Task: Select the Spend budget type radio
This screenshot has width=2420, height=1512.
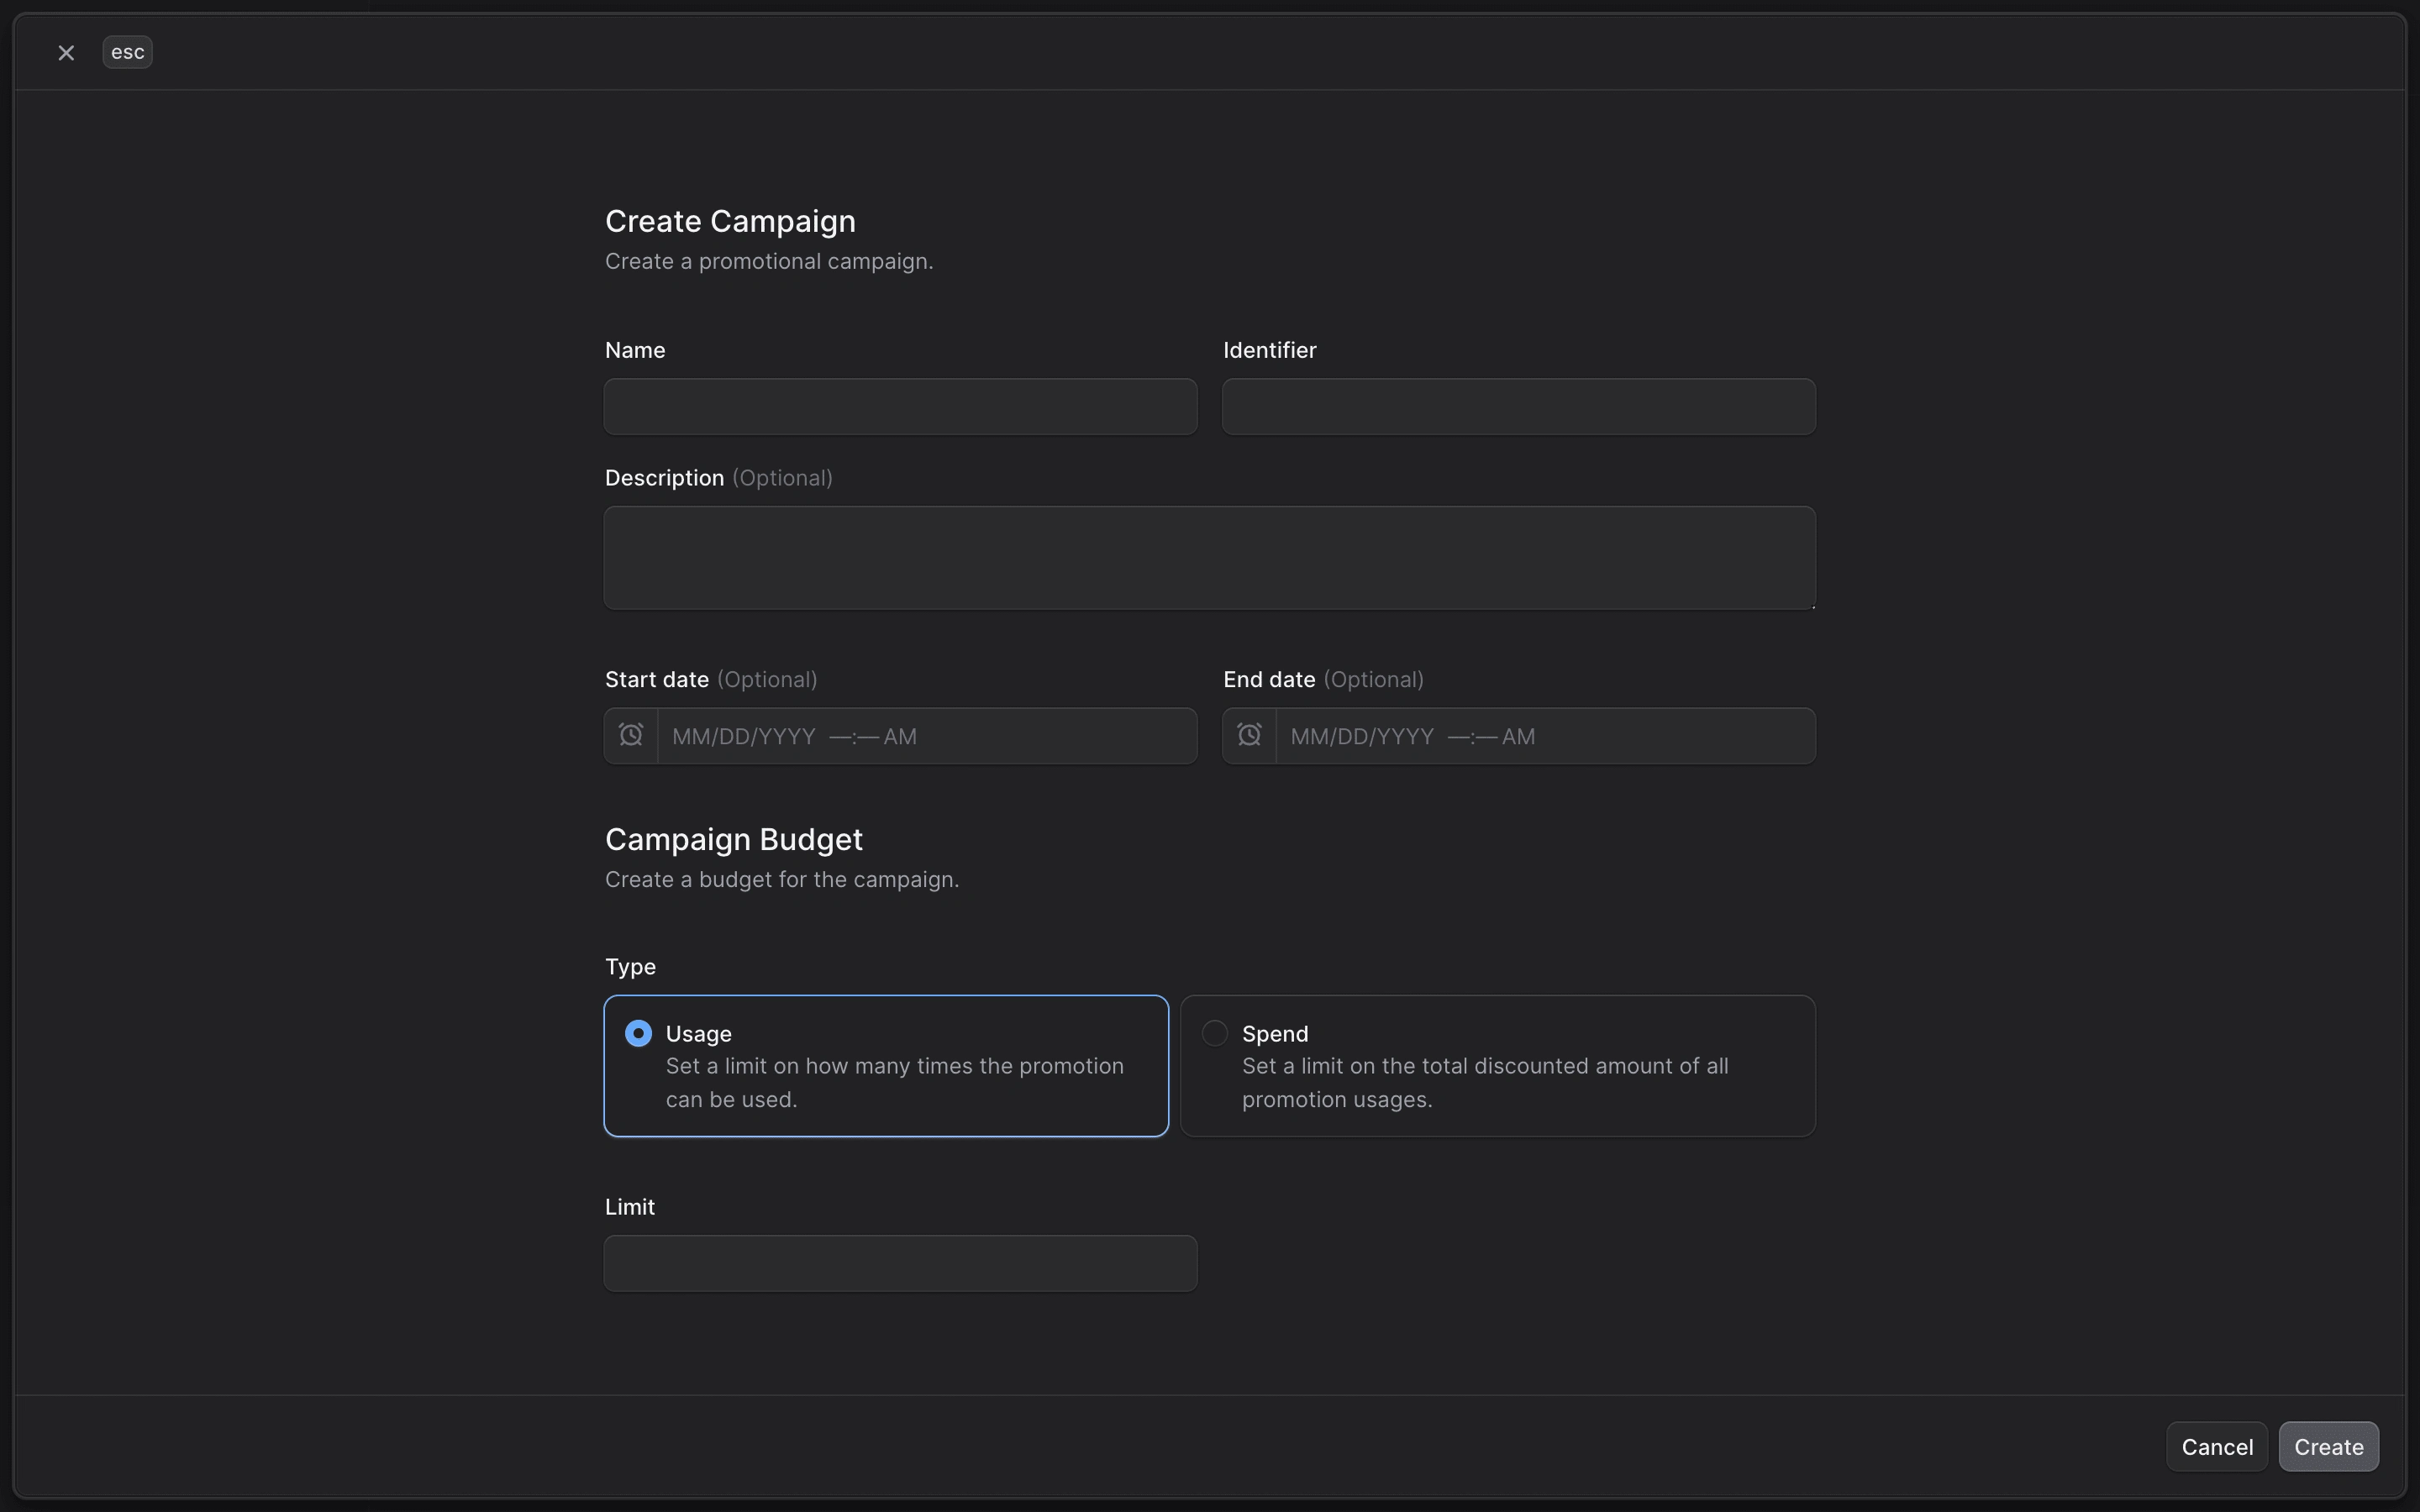Action: [x=1214, y=1033]
